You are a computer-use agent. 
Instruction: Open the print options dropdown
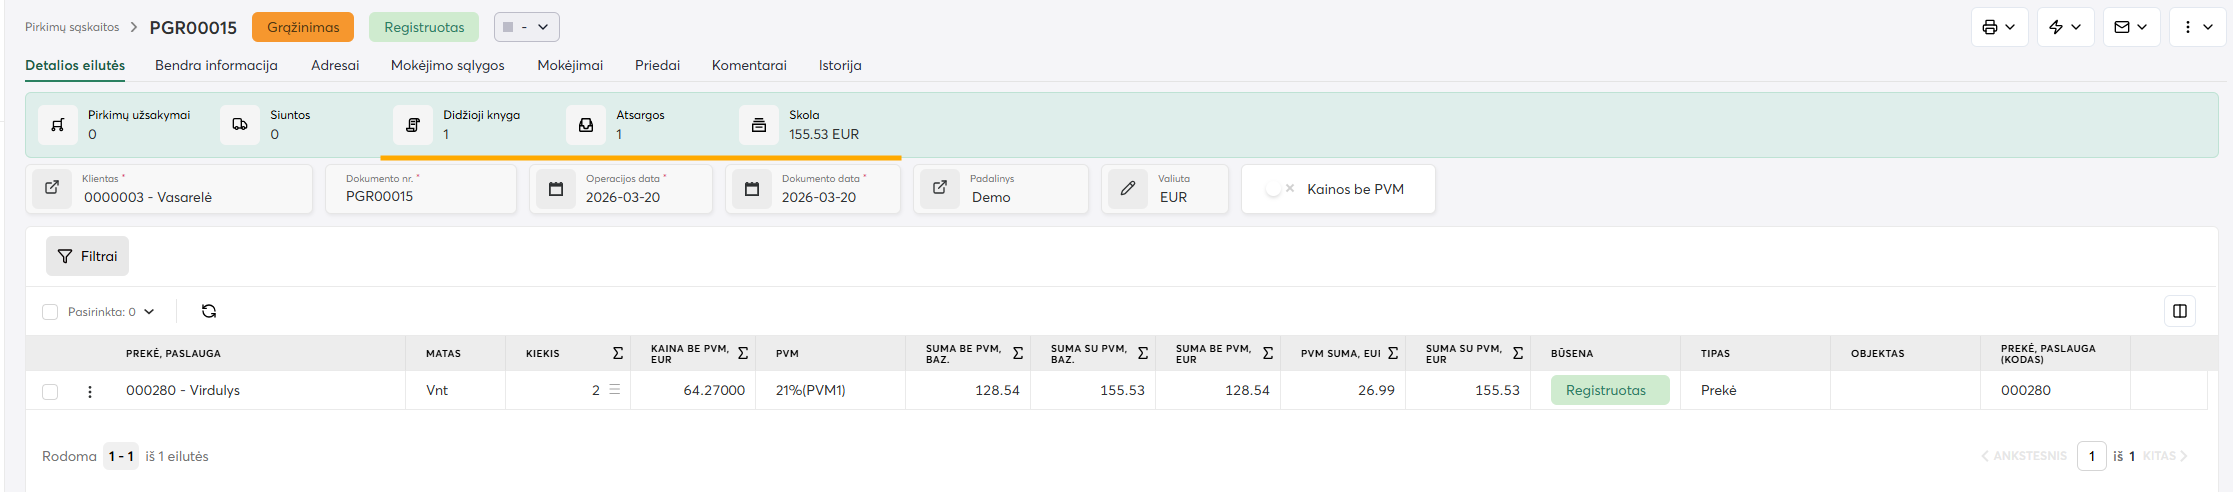(x=1999, y=27)
